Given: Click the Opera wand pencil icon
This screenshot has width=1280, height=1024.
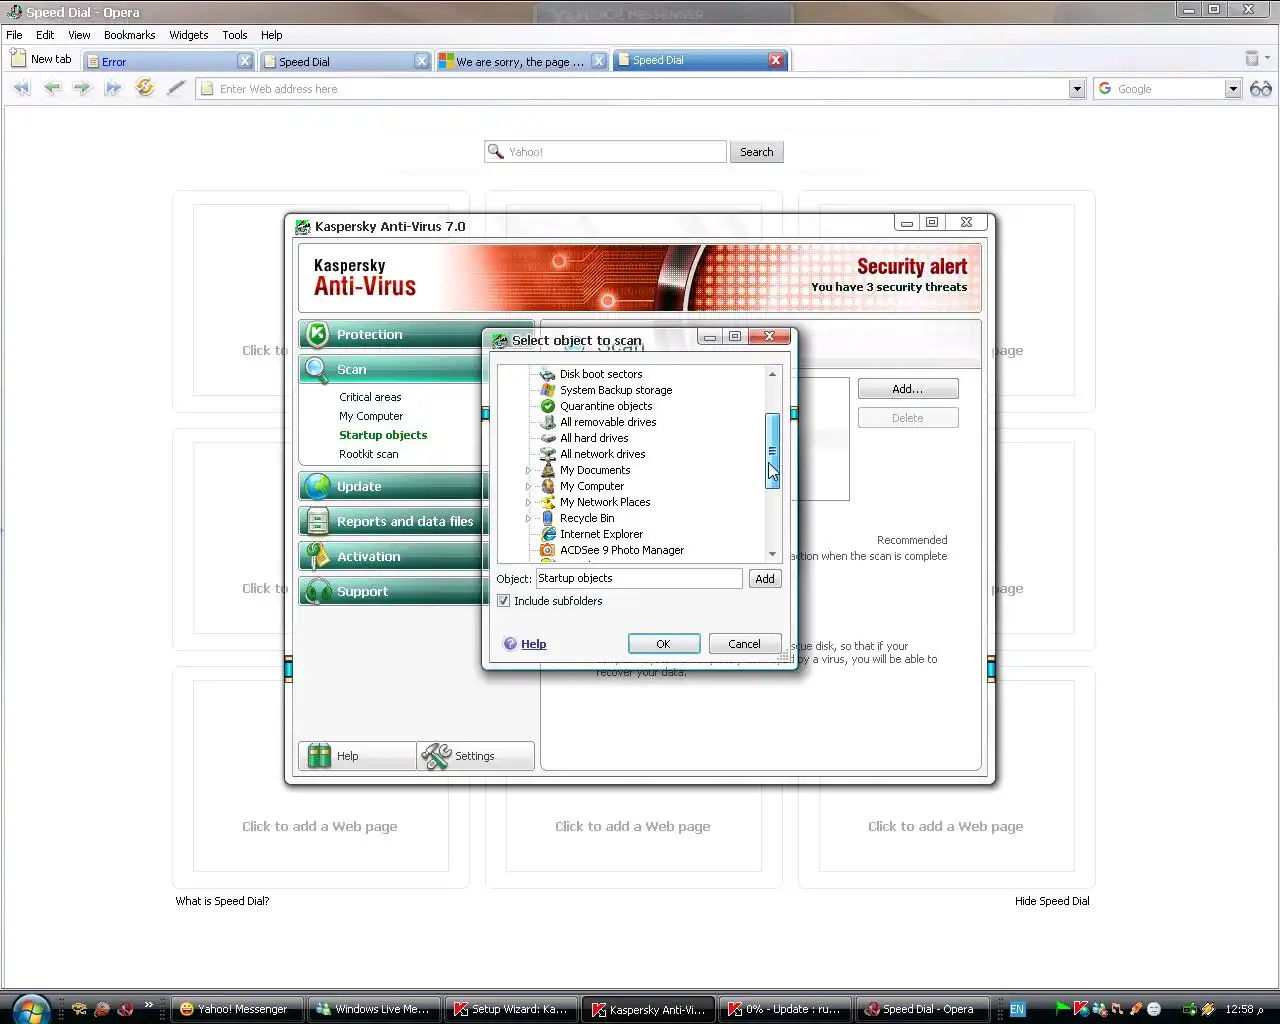Looking at the screenshot, I should pyautogui.click(x=176, y=88).
